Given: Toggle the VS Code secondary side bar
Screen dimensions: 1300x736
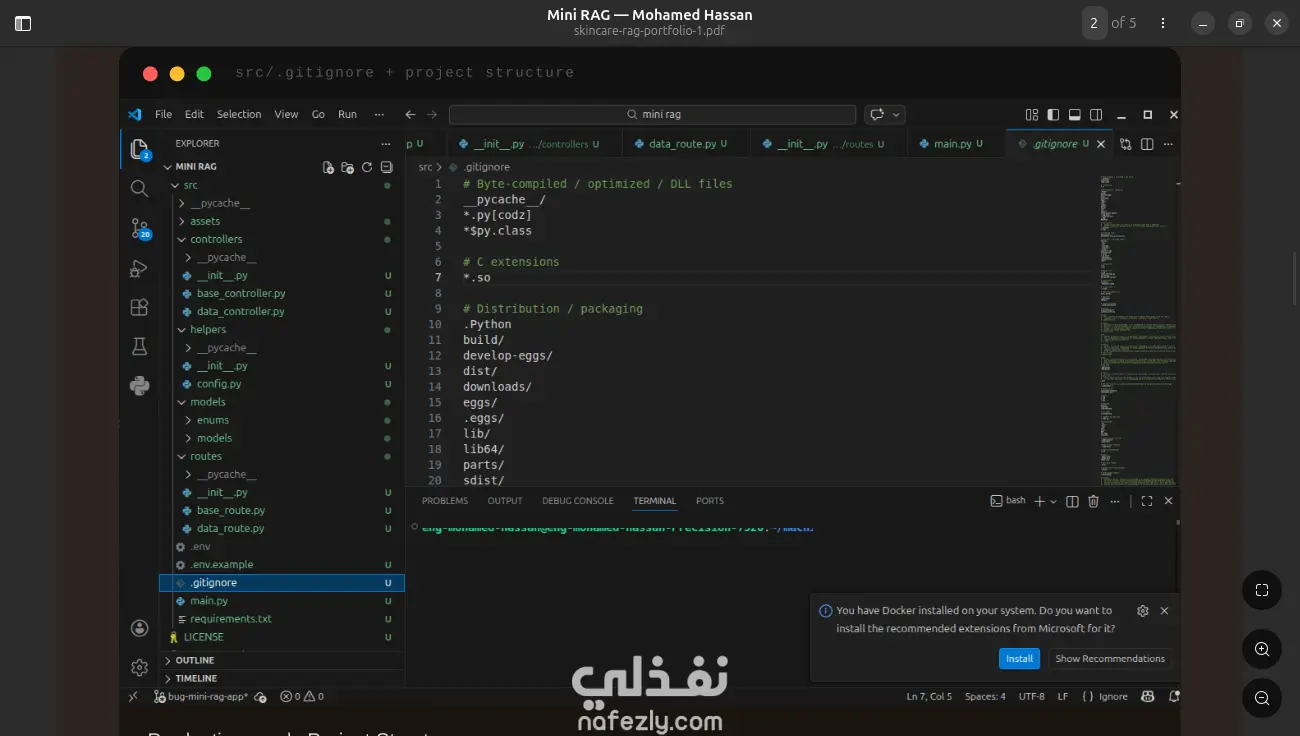Looking at the screenshot, I should pyautogui.click(x=1096, y=114).
